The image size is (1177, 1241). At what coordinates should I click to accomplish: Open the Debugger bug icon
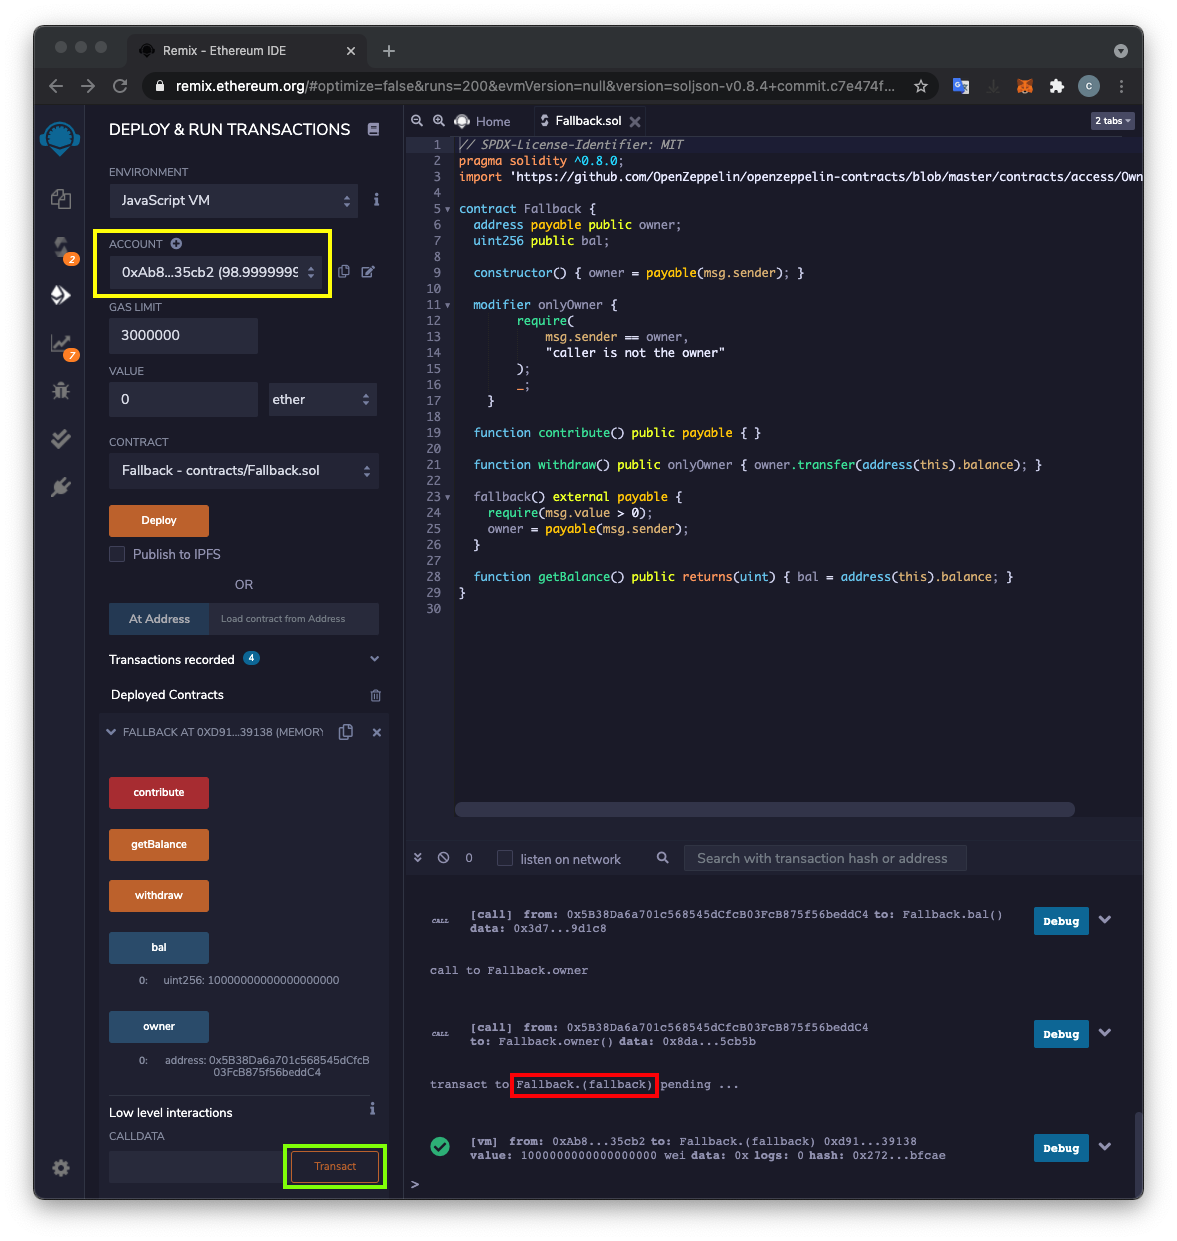[60, 390]
